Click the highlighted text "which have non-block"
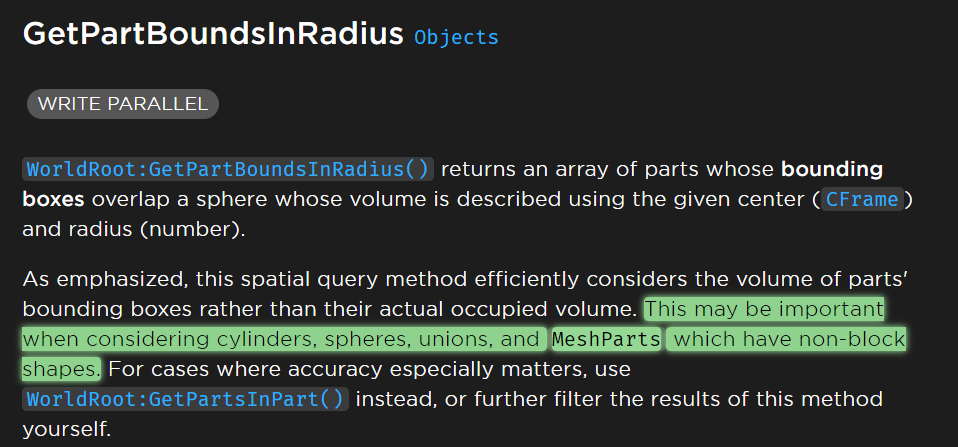The image size is (958, 447). (789, 340)
